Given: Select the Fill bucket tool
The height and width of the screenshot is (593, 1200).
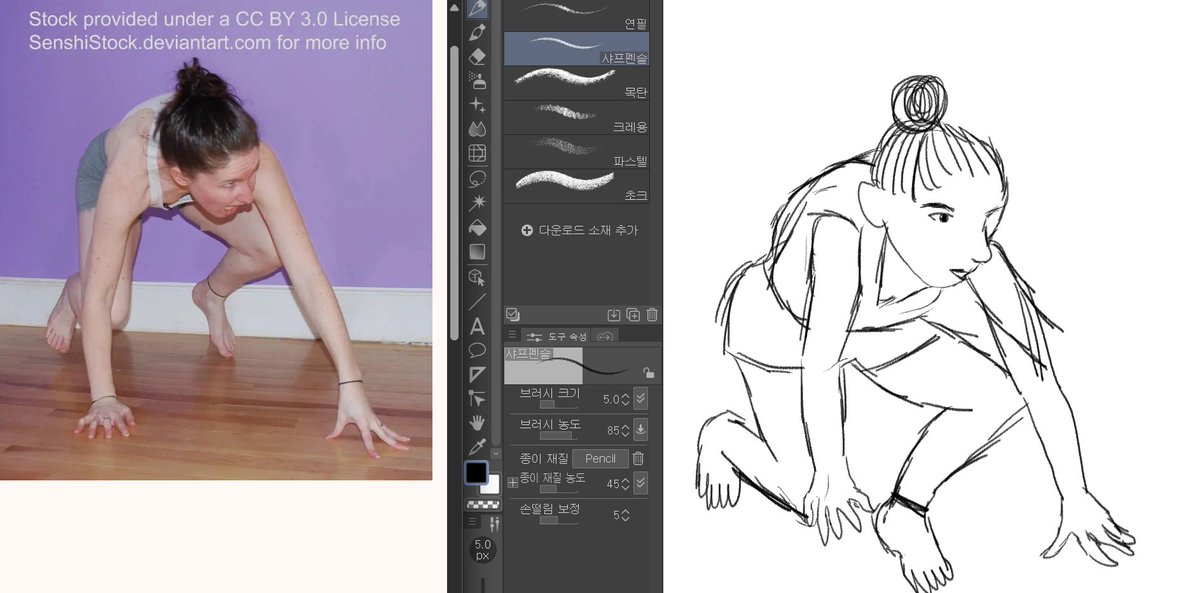Looking at the screenshot, I should [477, 227].
